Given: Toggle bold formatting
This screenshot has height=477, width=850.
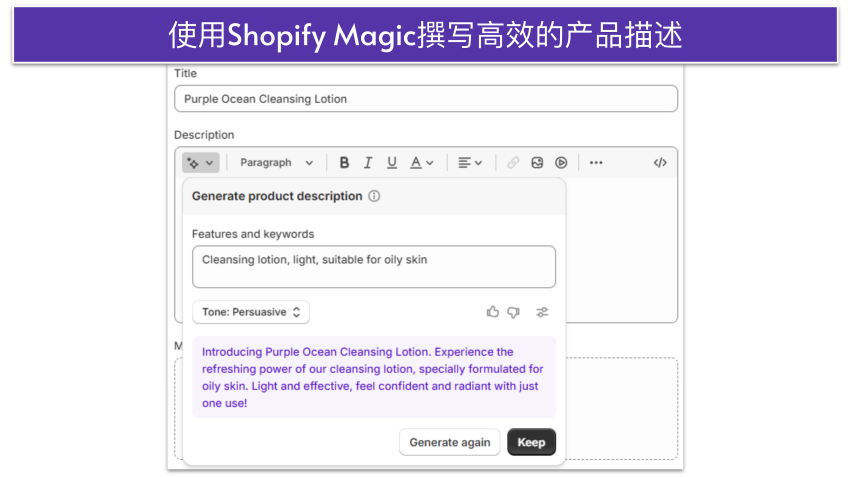Looking at the screenshot, I should click(x=344, y=163).
